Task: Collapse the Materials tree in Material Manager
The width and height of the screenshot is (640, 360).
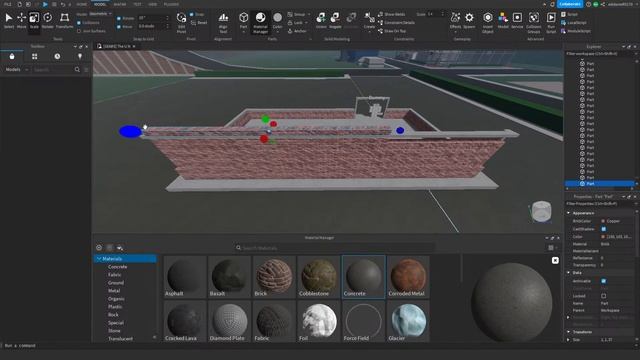Action: [99, 259]
